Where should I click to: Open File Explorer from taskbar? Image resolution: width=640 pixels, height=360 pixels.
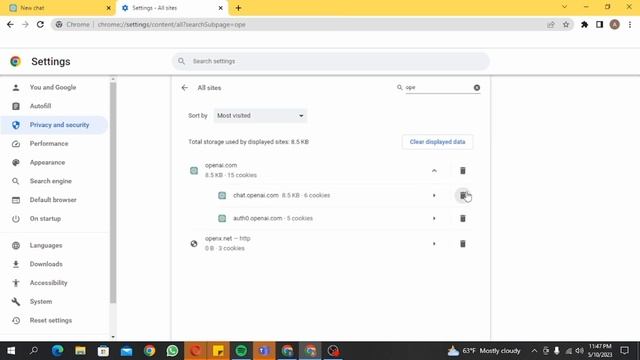pyautogui.click(x=80, y=351)
